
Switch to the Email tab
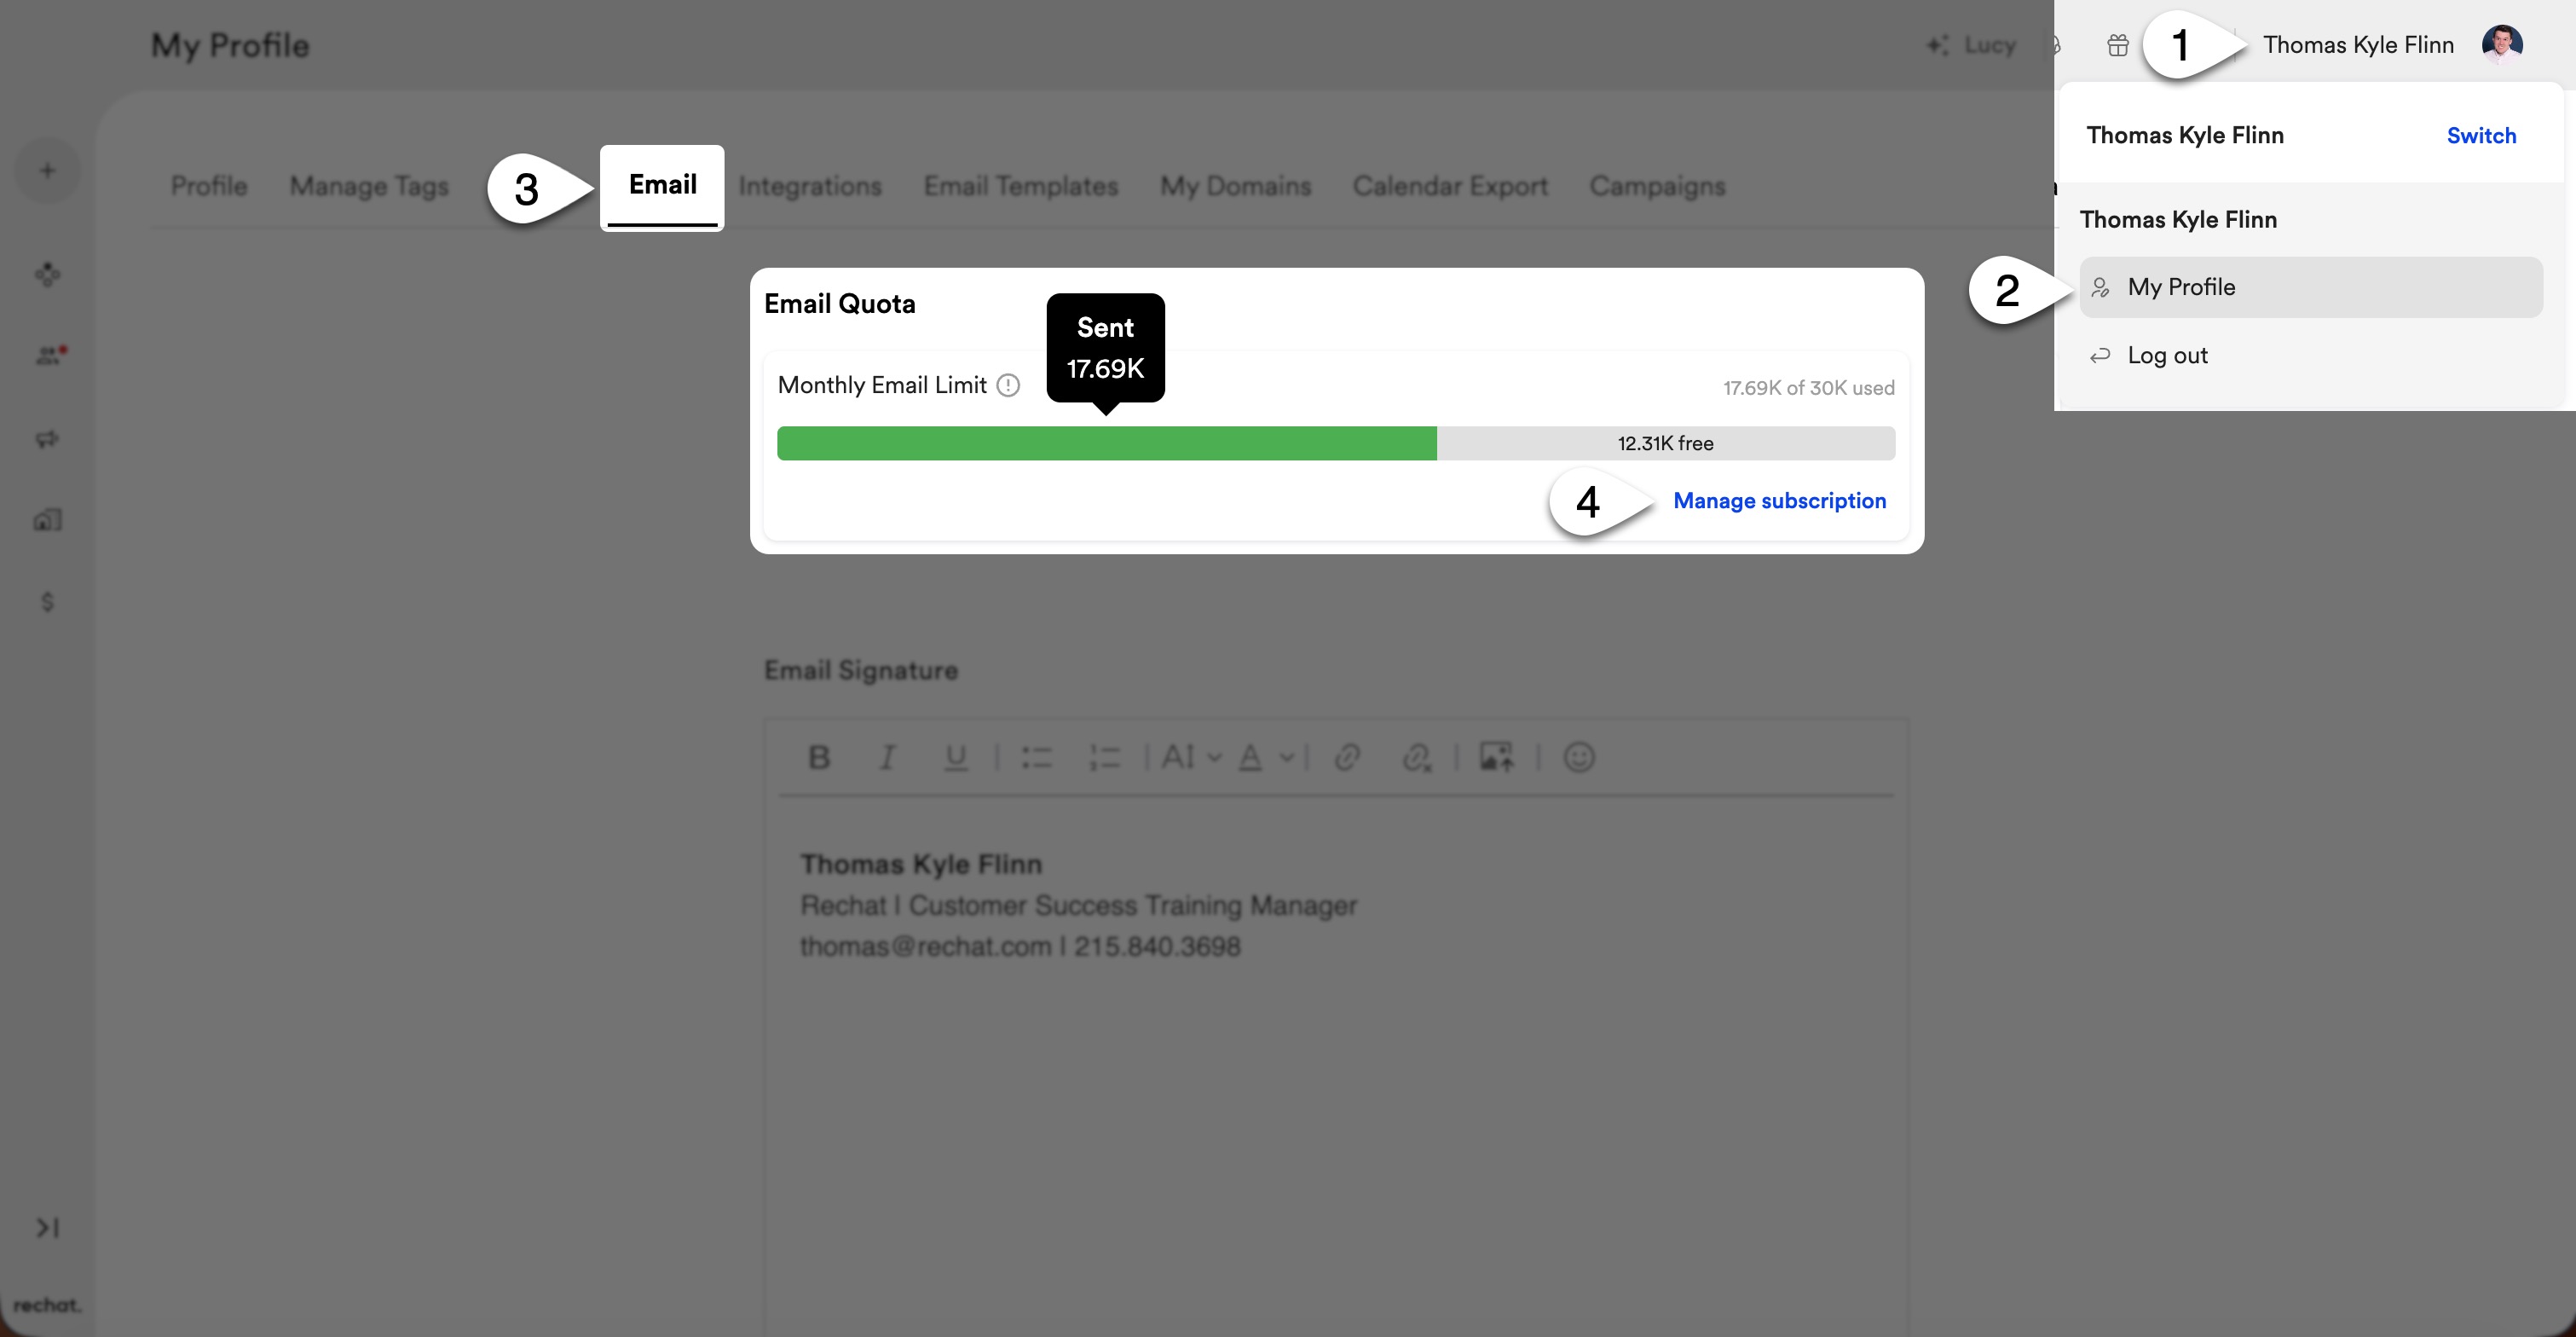[x=662, y=185]
